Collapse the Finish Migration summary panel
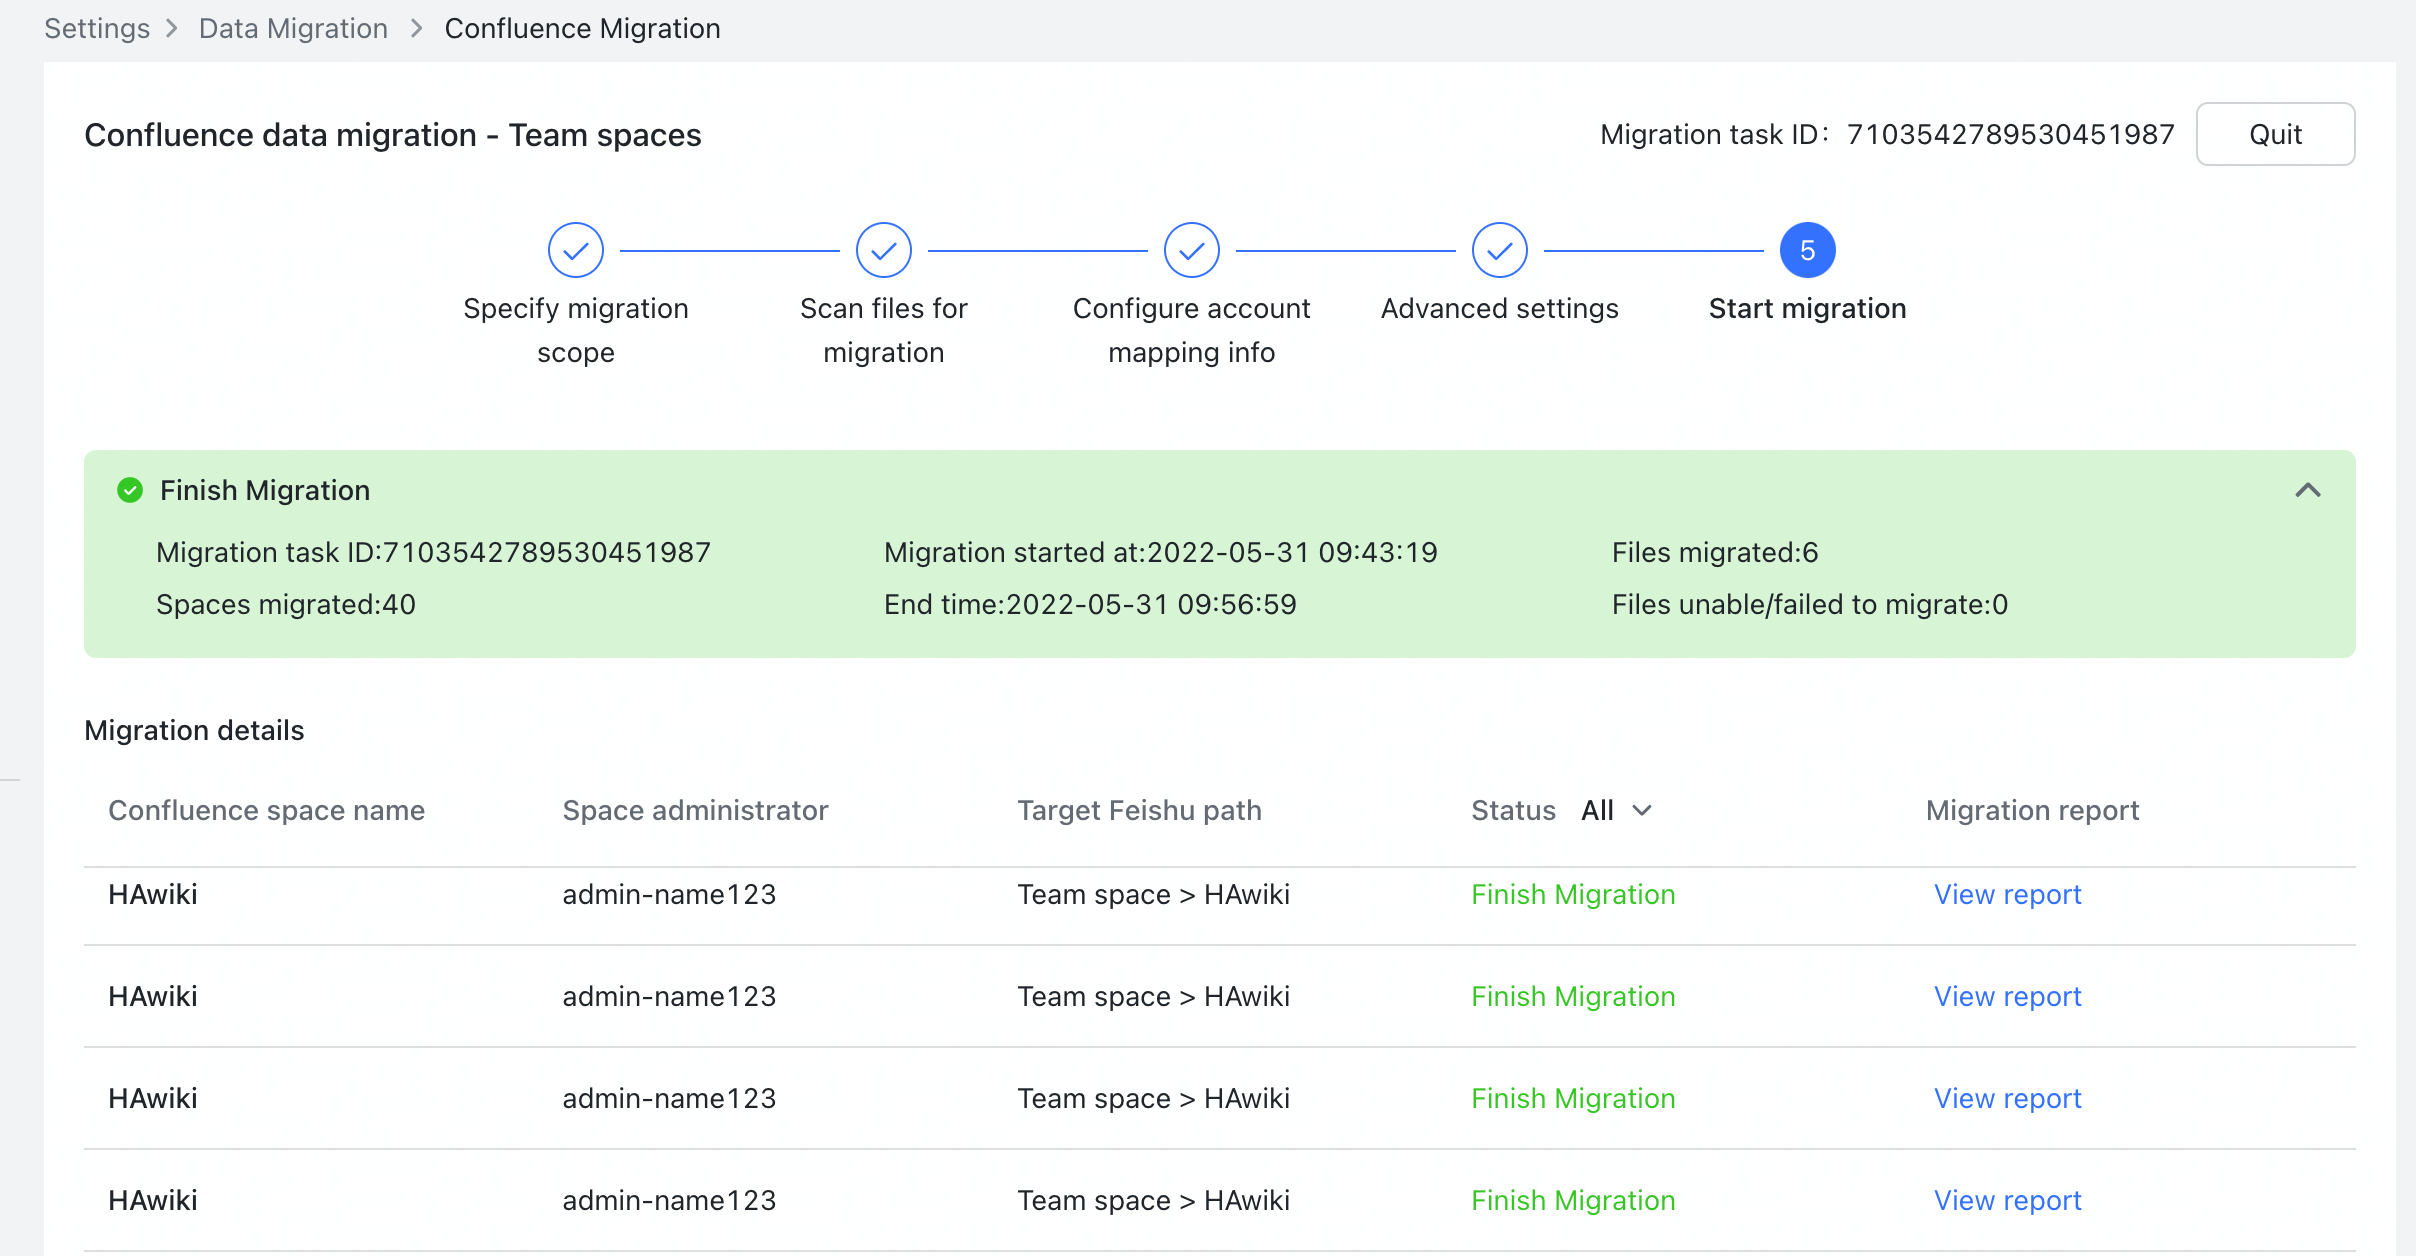This screenshot has height=1256, width=2416. [2308, 490]
